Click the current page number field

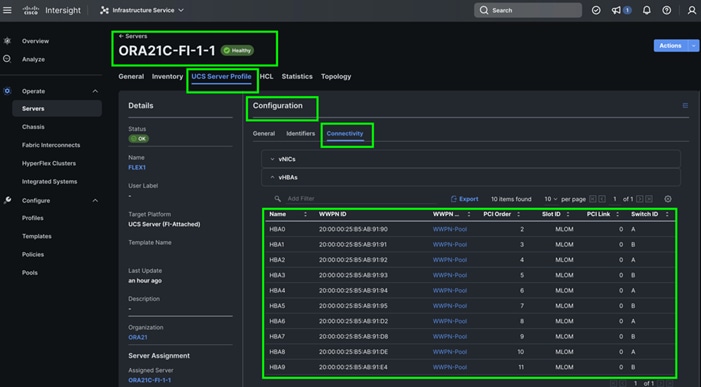coord(615,199)
